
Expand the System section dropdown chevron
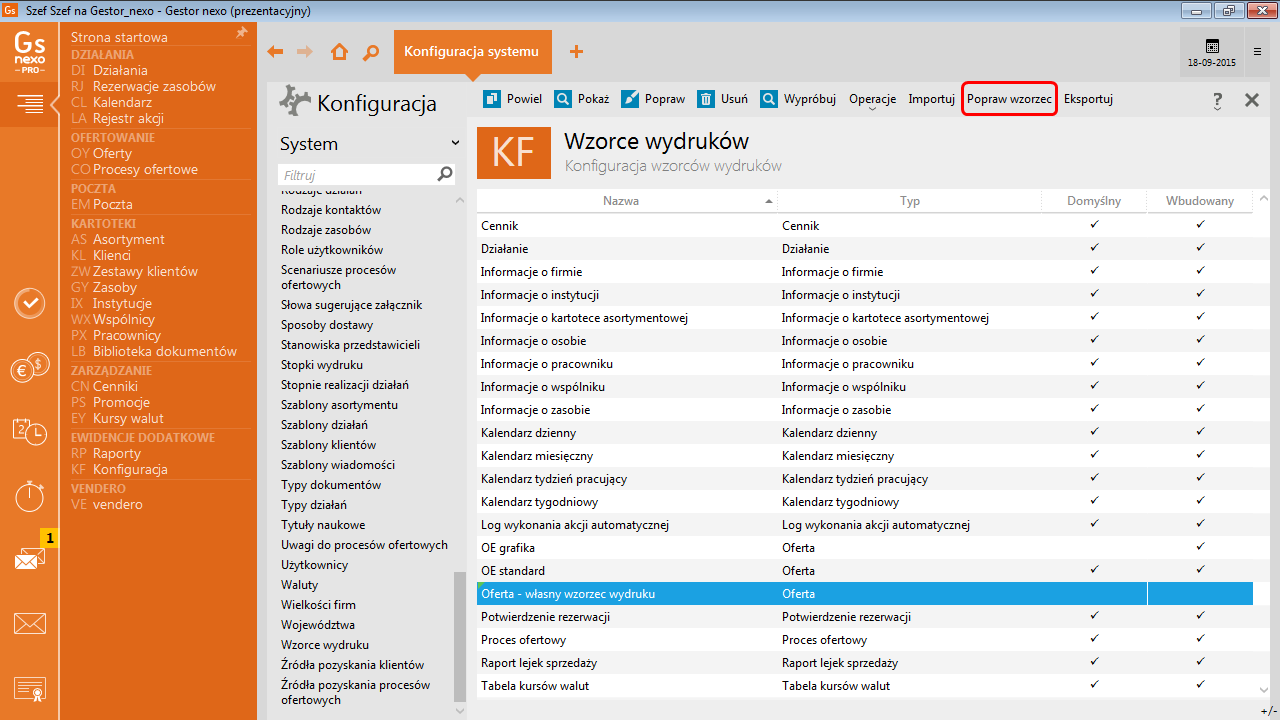coord(455,144)
